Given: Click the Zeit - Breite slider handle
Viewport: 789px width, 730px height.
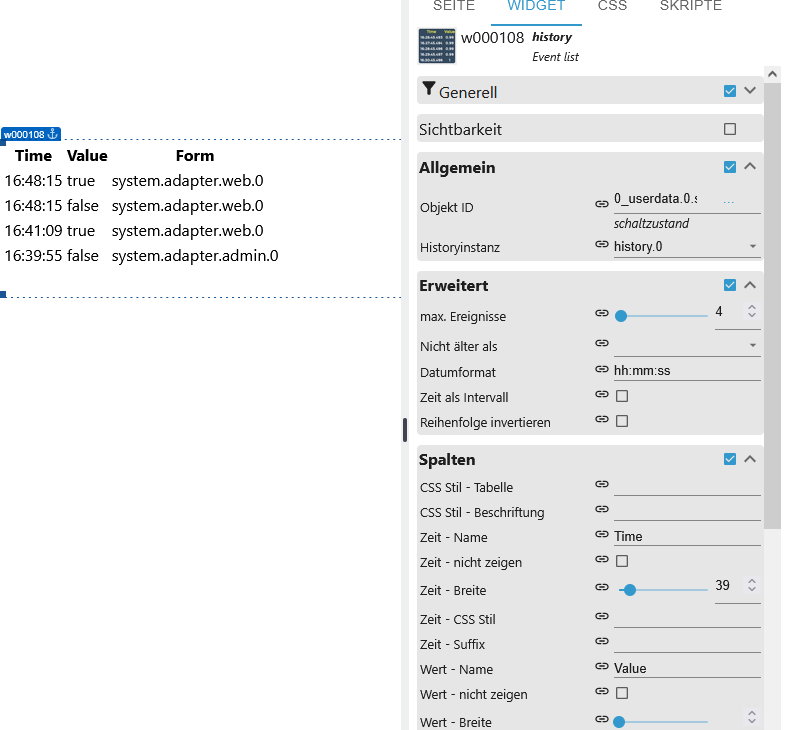Looking at the screenshot, I should [x=629, y=590].
